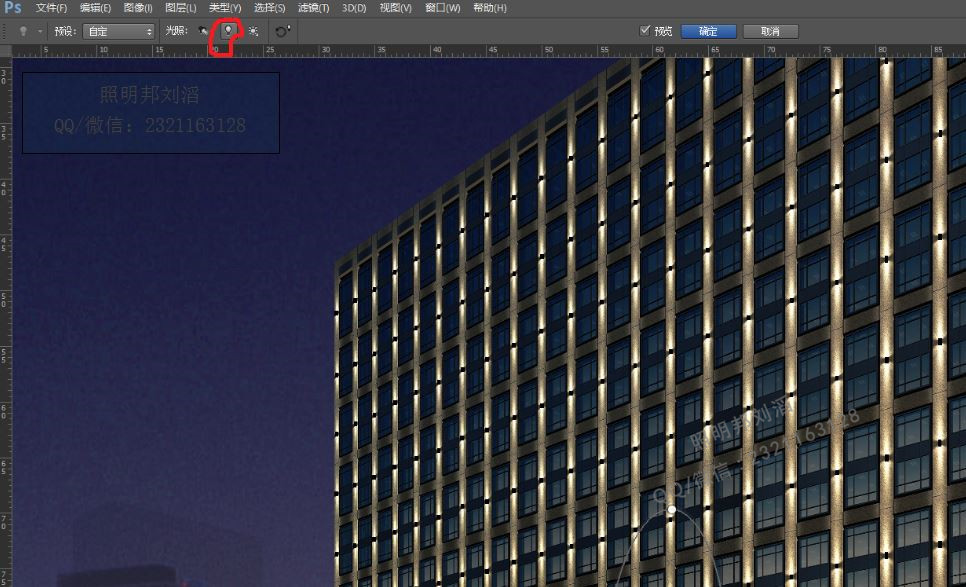Click the Photoshop Ps logo icon
966x587 pixels.
(x=12, y=8)
